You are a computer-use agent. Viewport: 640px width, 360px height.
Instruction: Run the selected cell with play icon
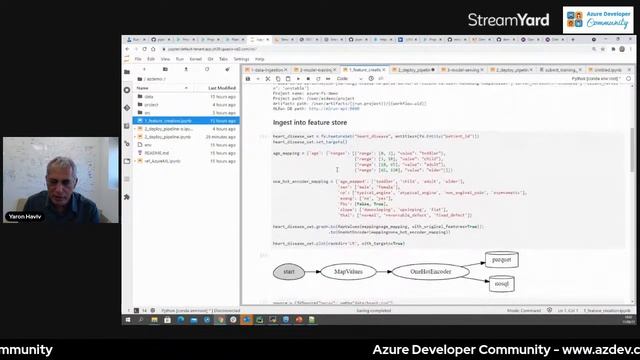tap(298, 79)
